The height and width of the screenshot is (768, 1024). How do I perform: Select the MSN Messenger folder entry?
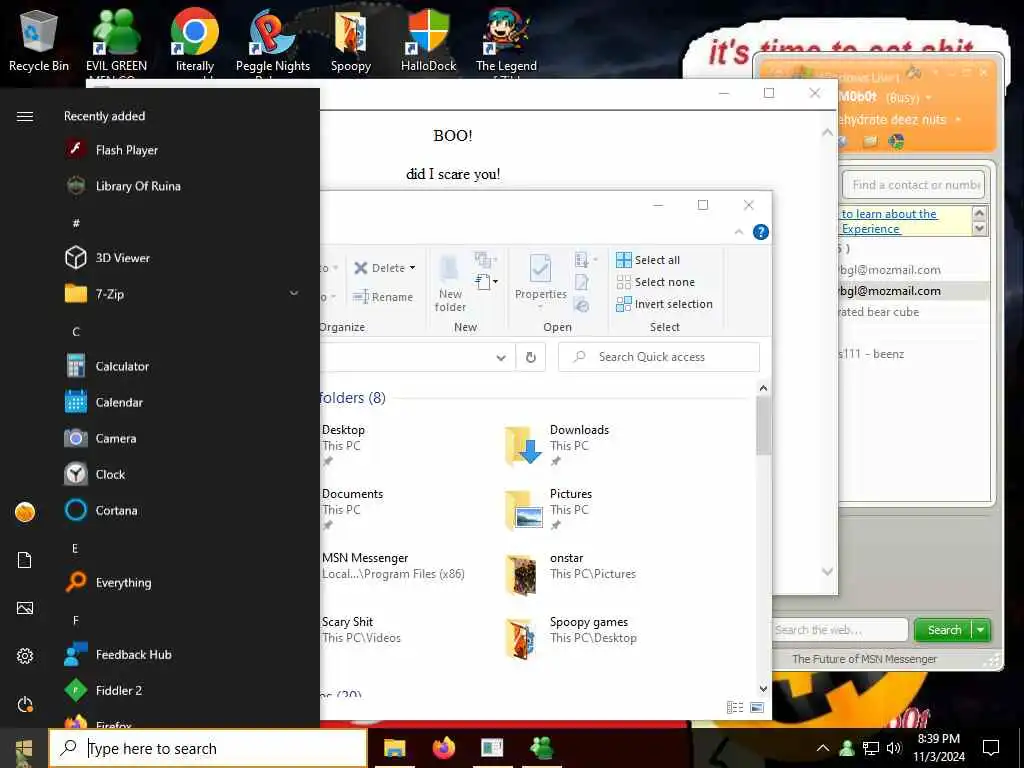click(x=393, y=566)
